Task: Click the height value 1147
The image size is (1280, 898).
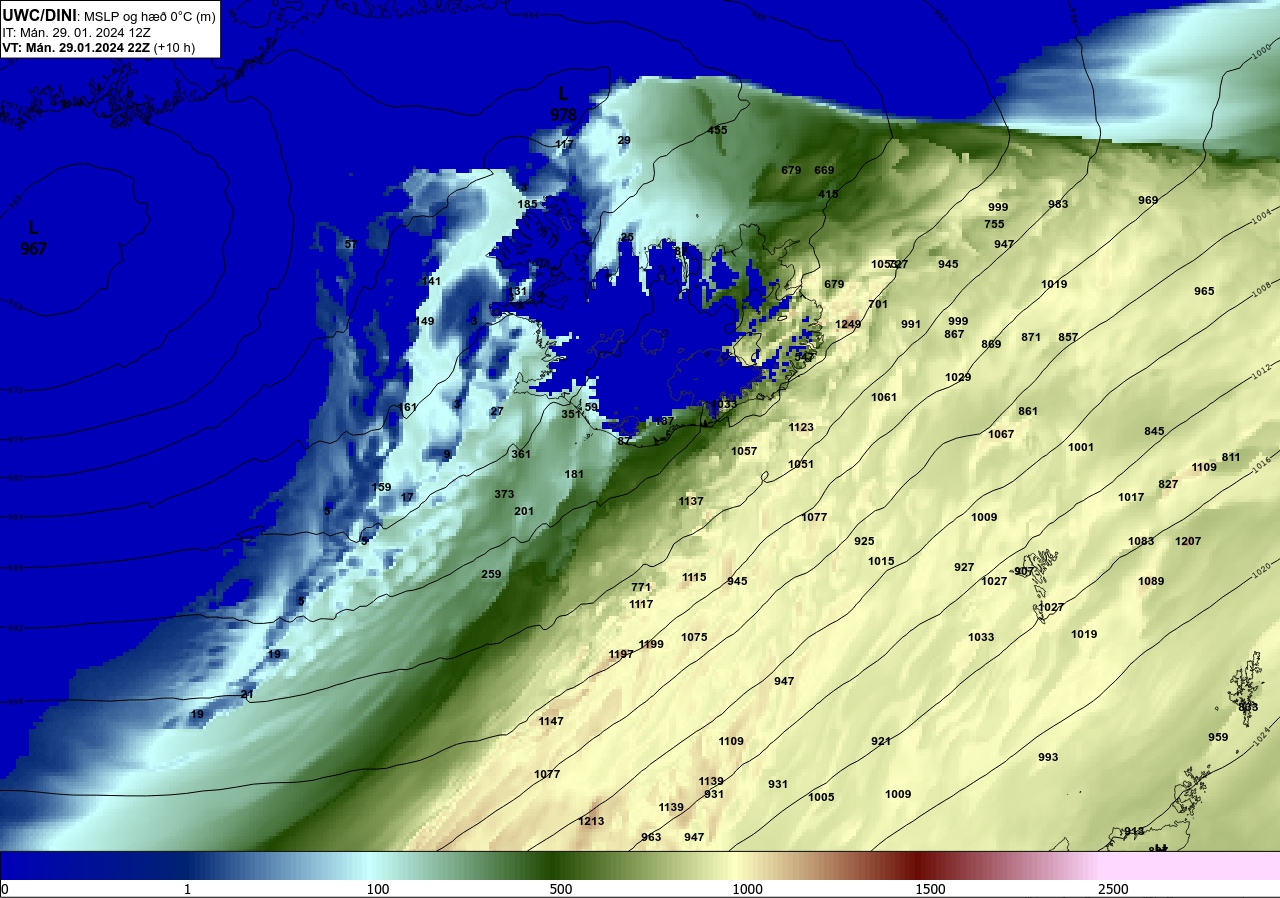Action: [551, 721]
